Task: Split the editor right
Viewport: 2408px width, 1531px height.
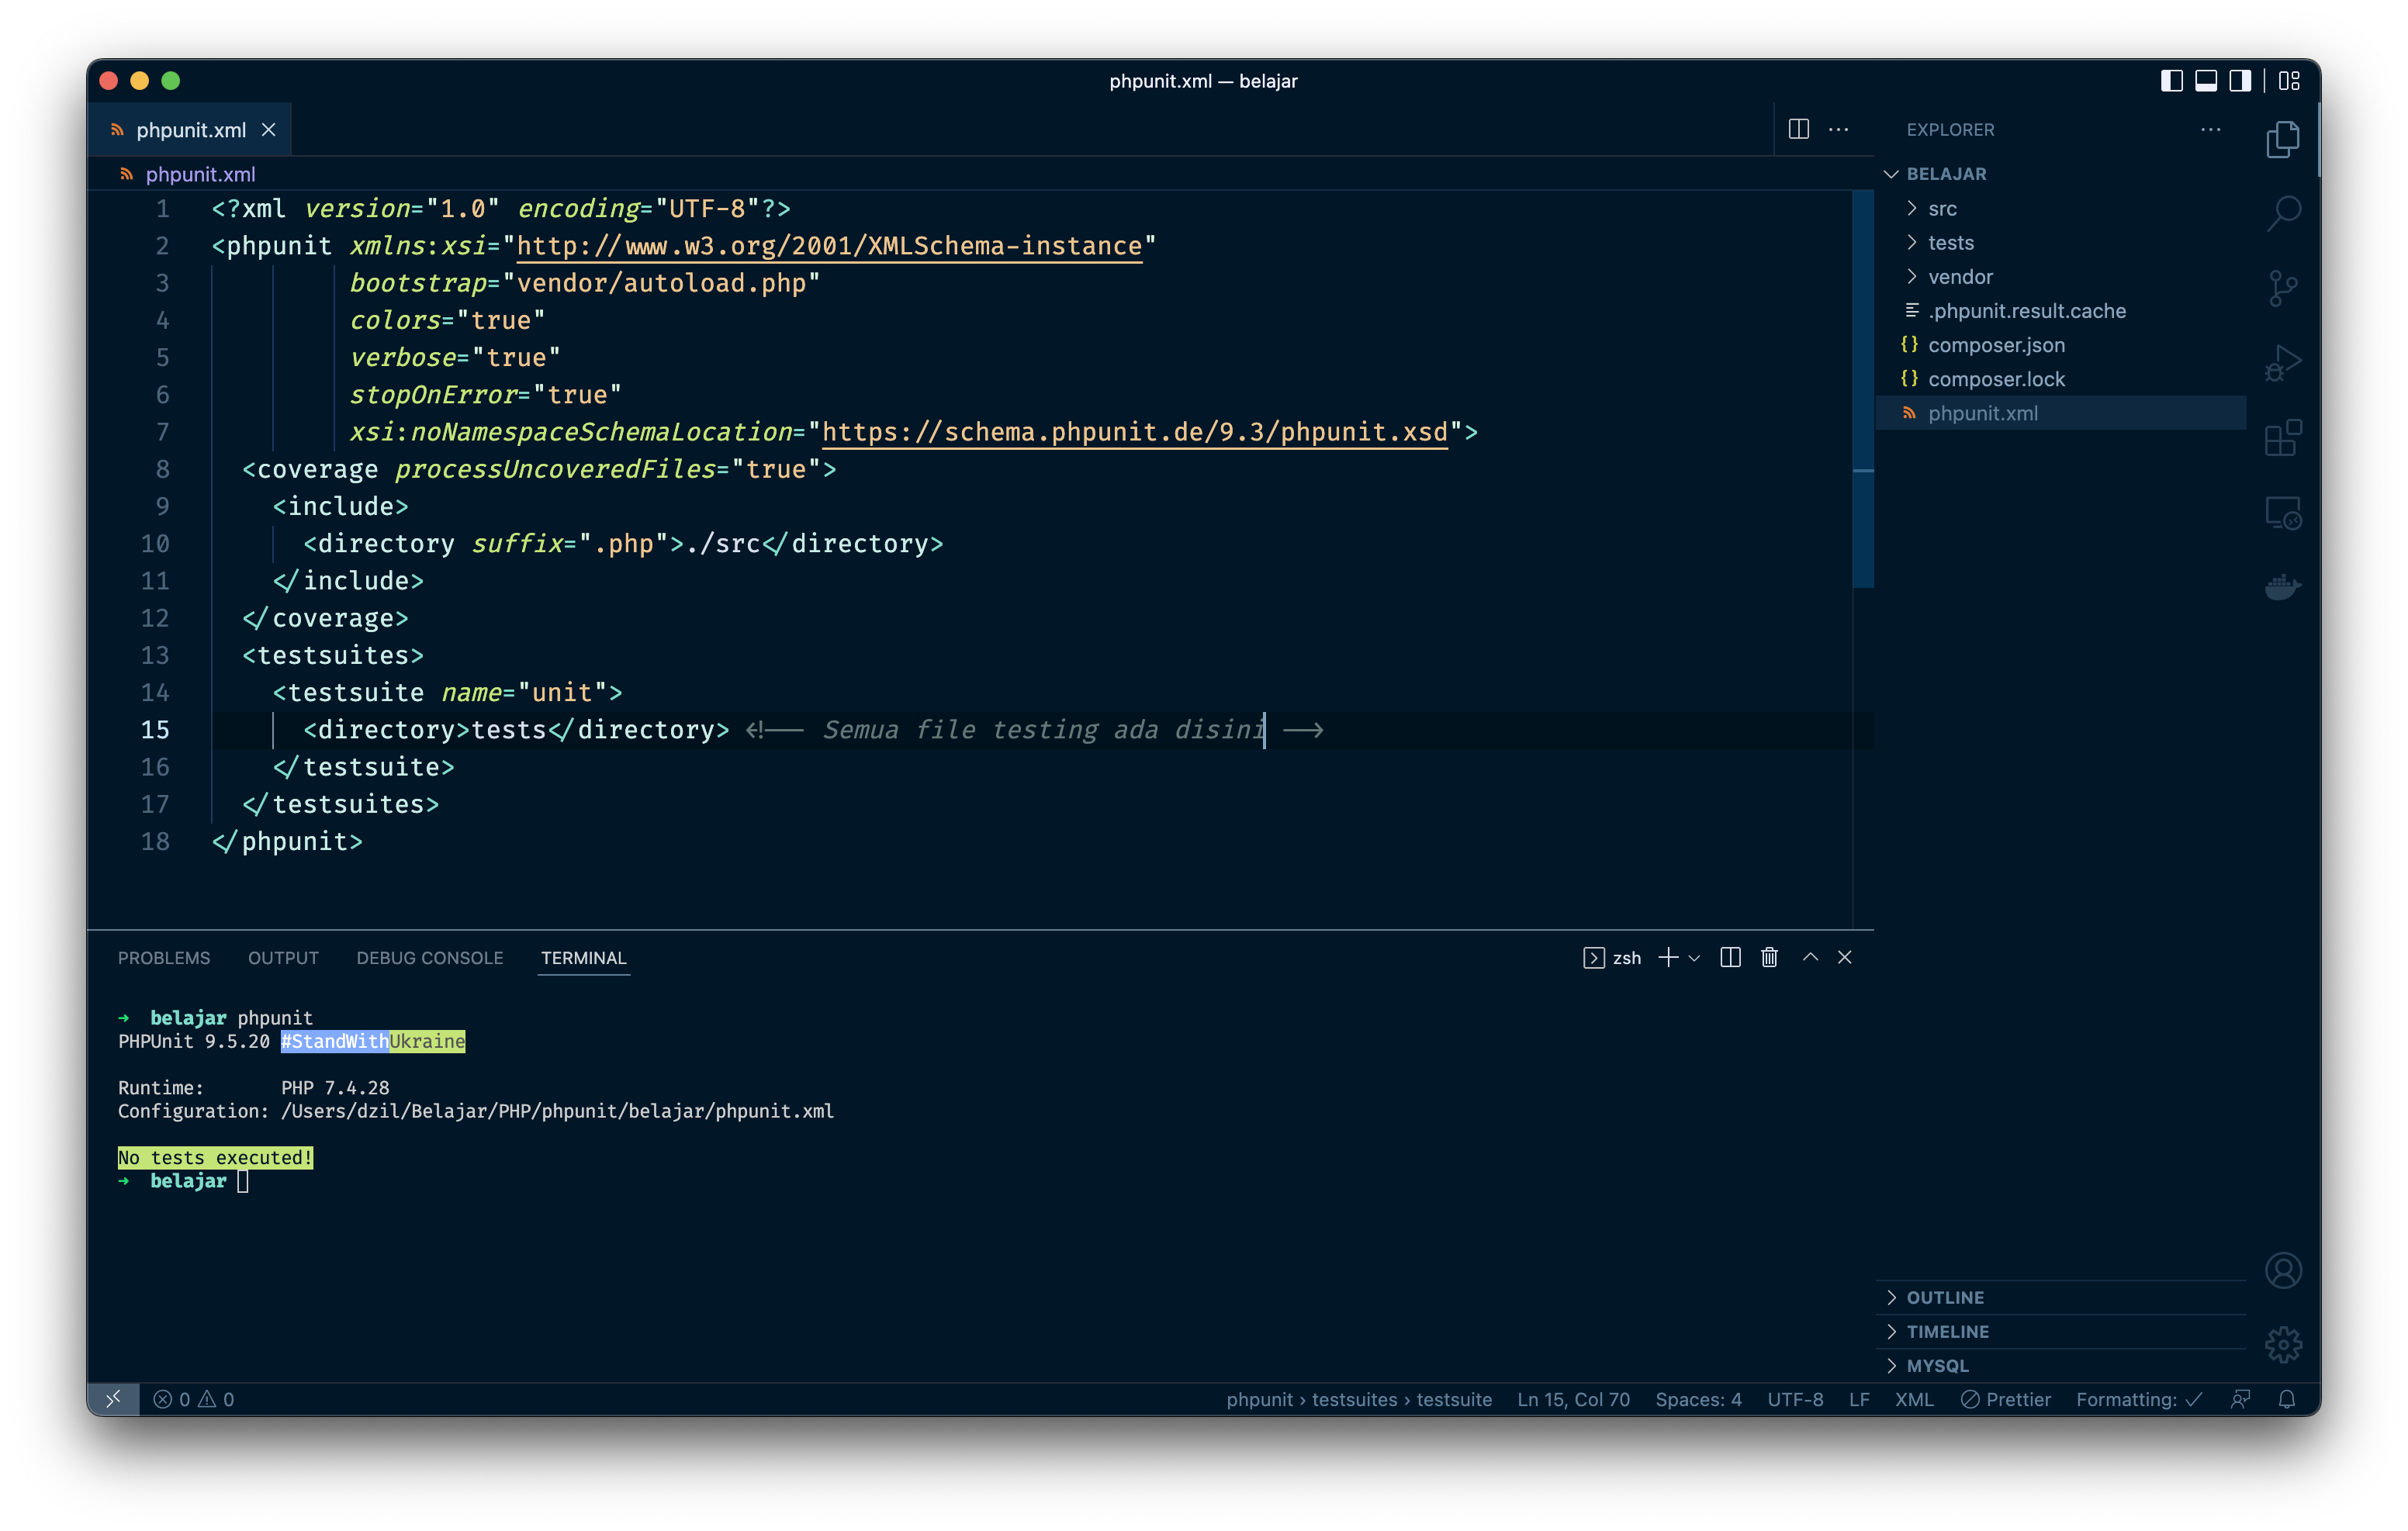Action: point(1798,129)
